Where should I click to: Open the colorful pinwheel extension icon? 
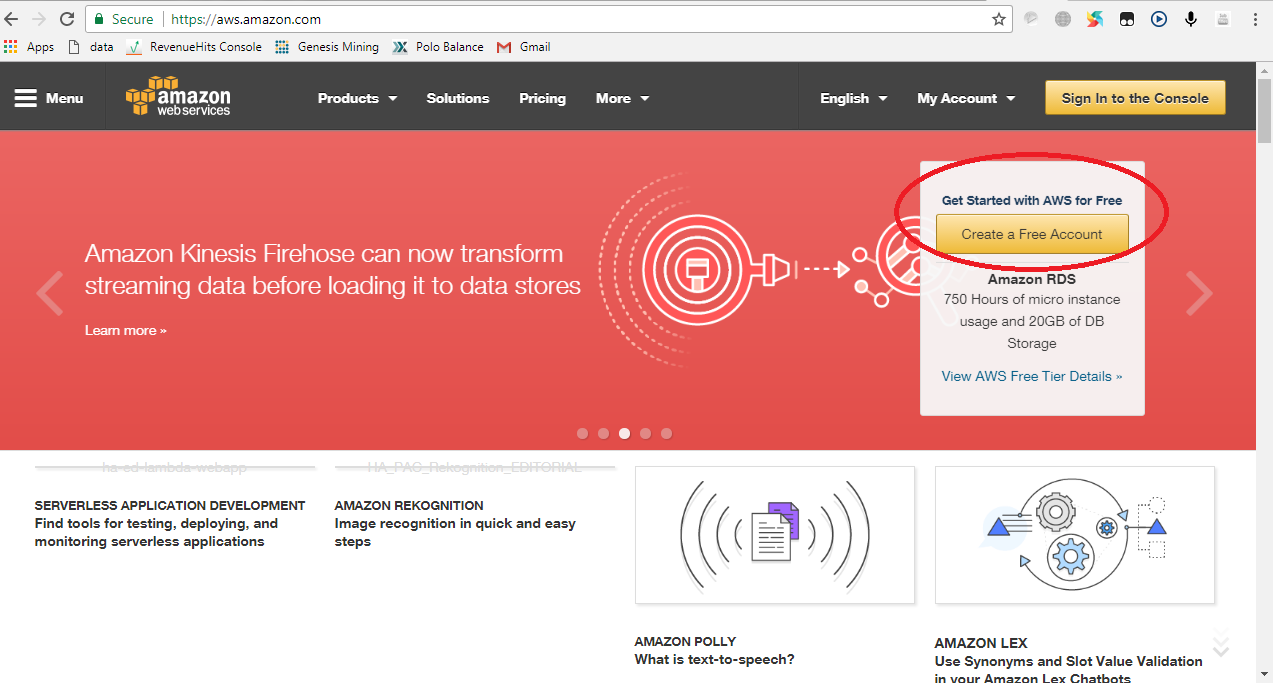pos(1095,19)
